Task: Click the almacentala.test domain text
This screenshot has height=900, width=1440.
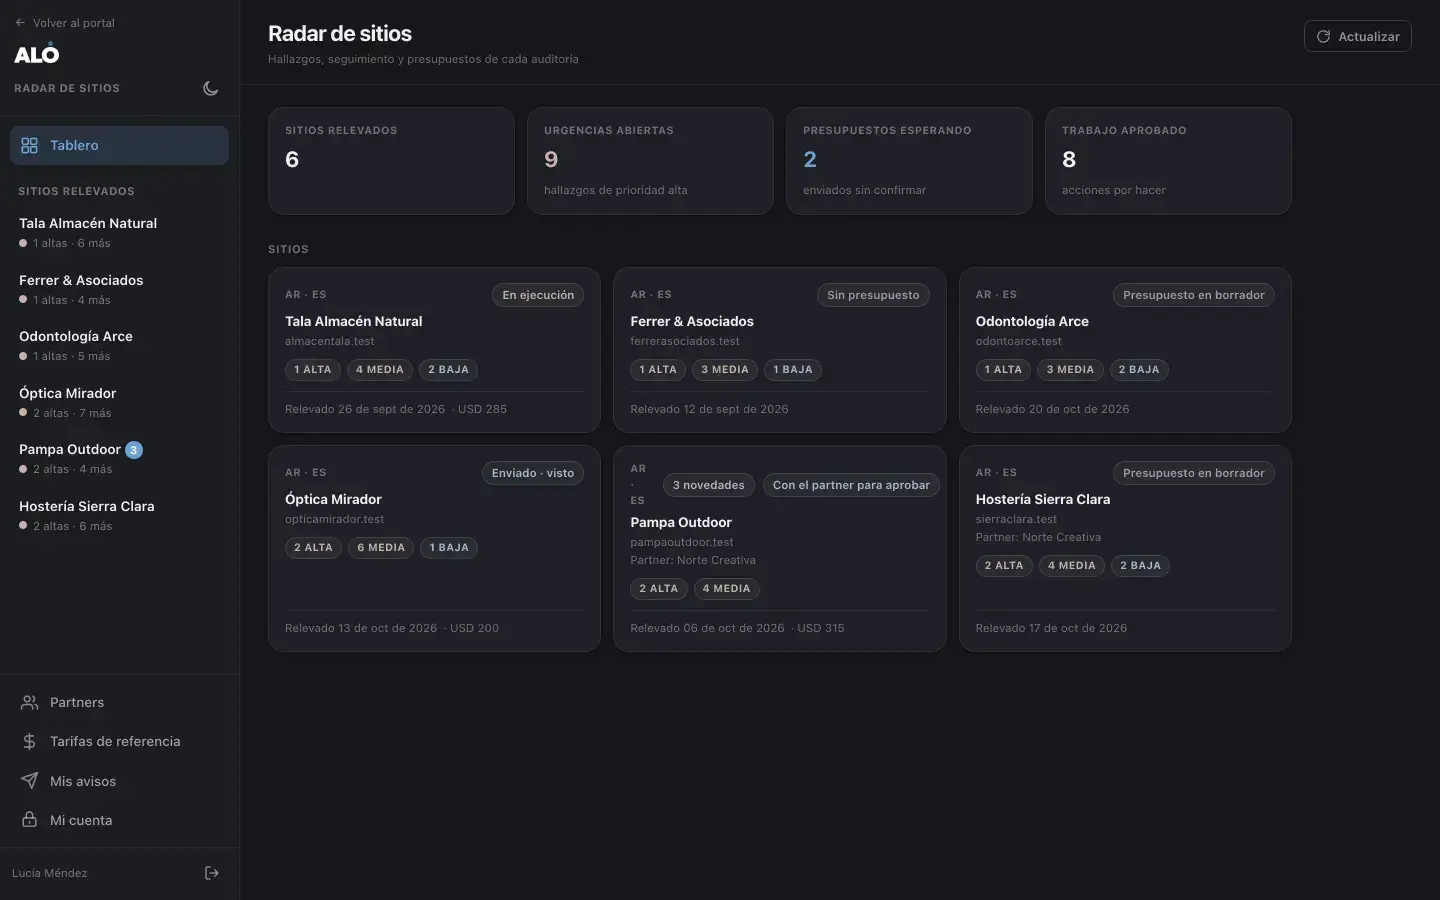Action: pos(330,341)
